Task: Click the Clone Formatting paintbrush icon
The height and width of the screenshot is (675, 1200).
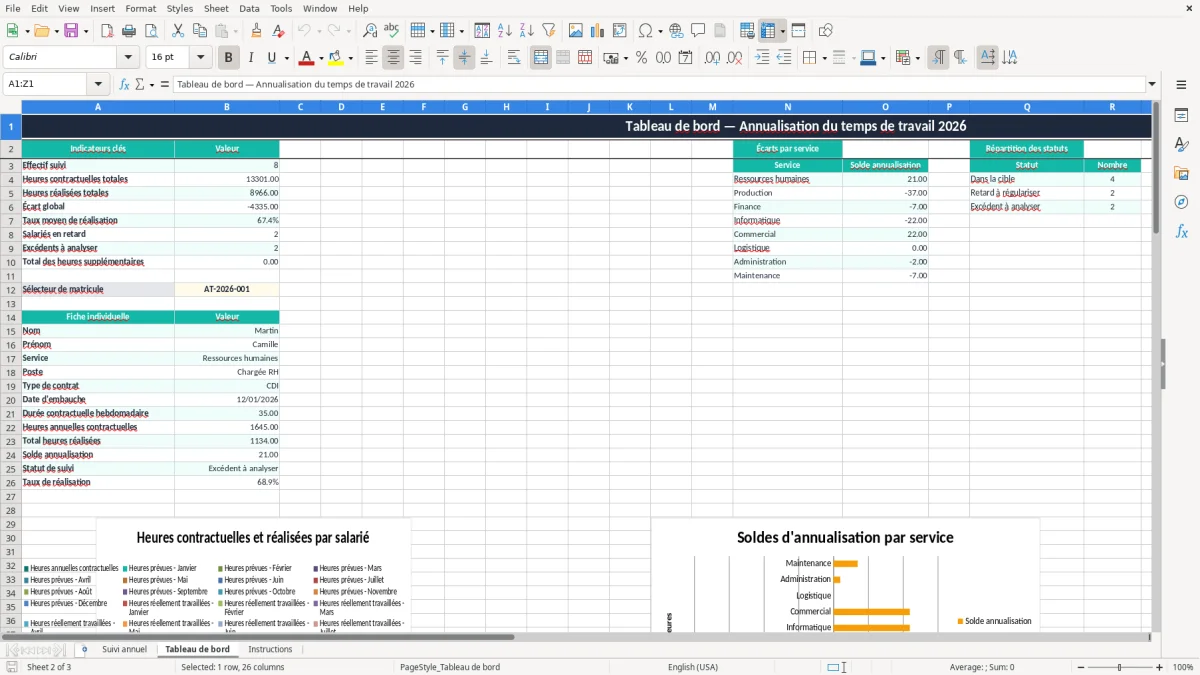Action: [257, 31]
